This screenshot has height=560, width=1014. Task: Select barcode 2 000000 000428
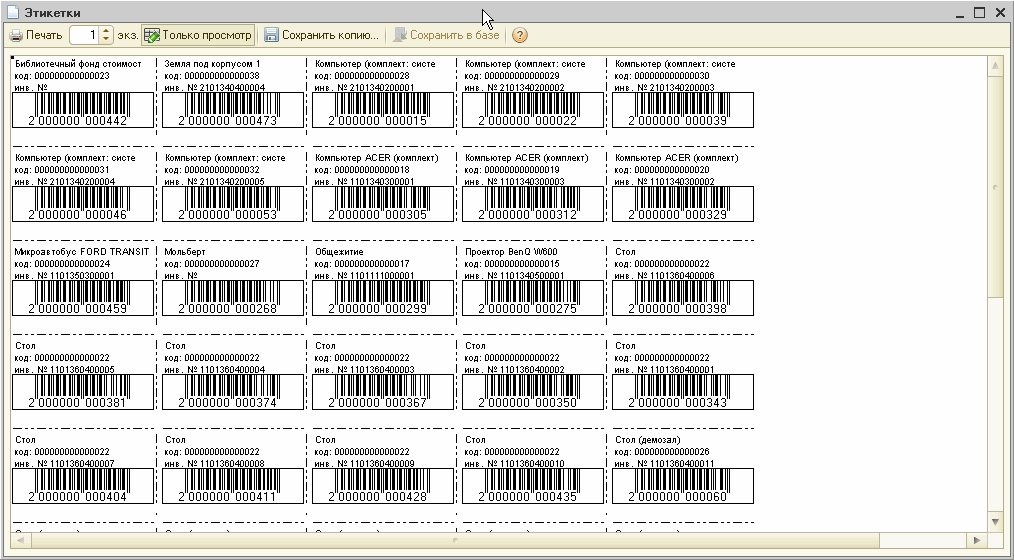click(383, 486)
